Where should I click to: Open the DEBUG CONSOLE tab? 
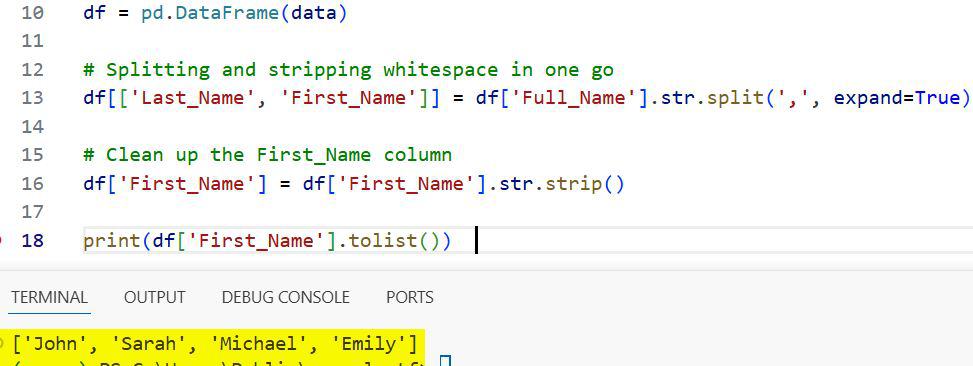click(285, 297)
